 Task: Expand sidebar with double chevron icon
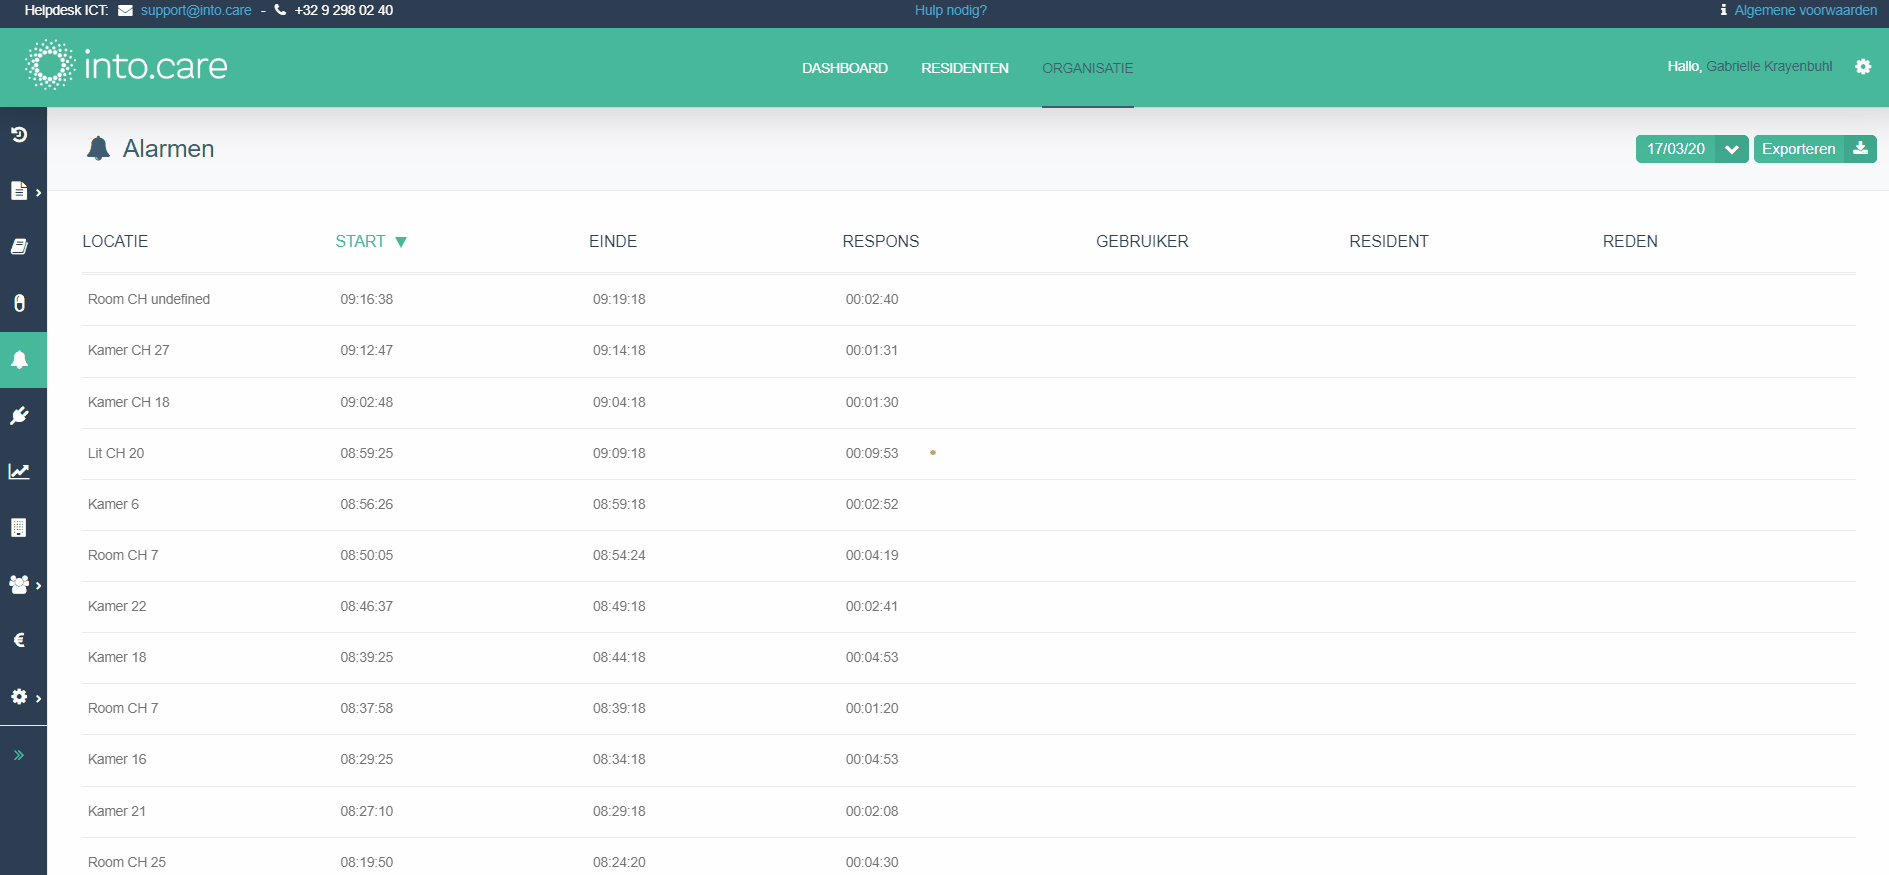pos(19,755)
